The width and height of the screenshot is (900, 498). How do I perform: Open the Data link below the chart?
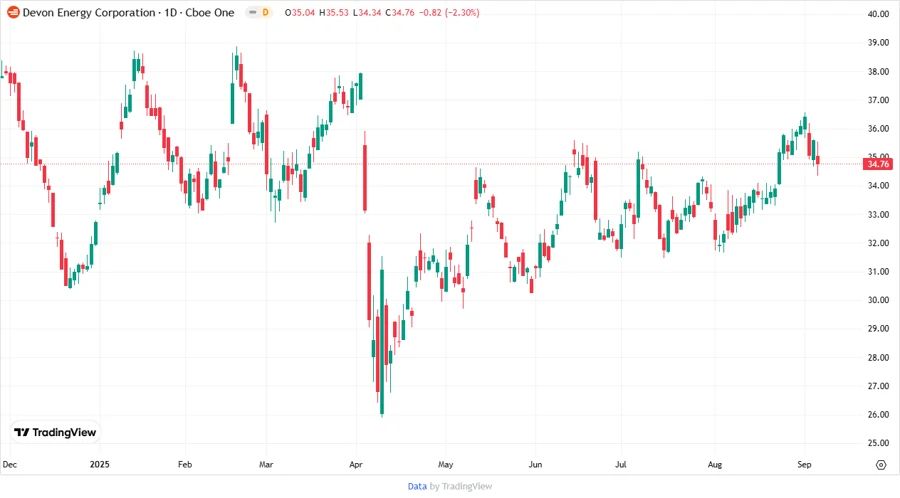[x=417, y=486]
